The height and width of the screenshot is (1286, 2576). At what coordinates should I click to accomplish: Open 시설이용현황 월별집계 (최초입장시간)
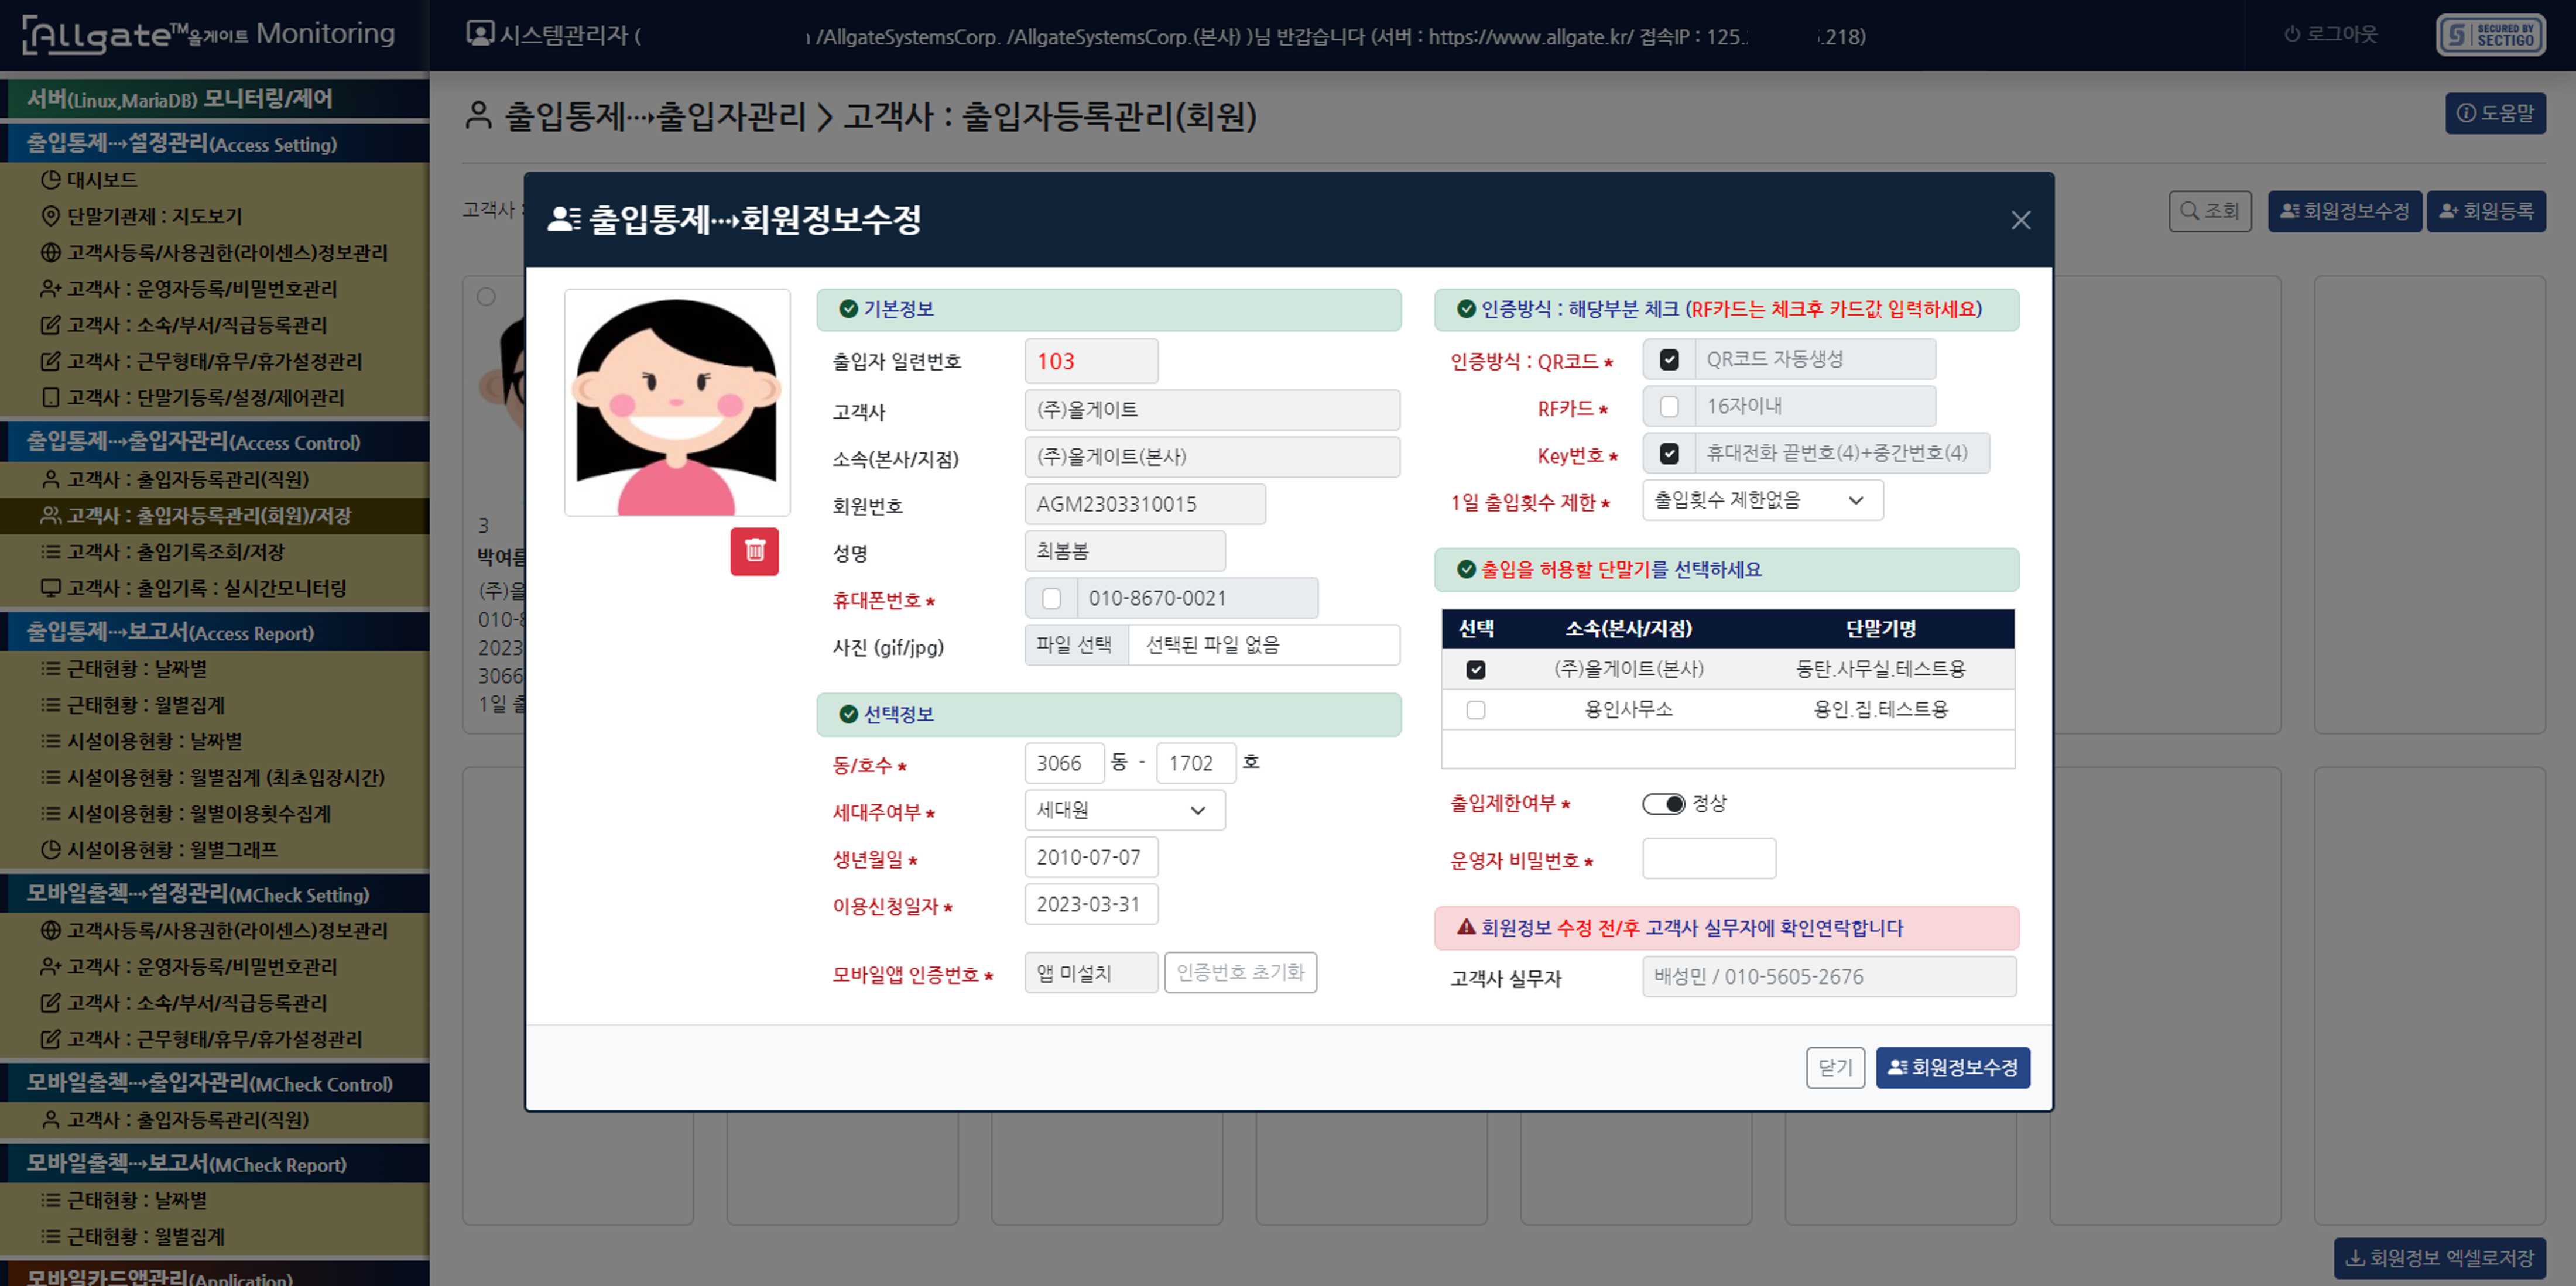213,777
